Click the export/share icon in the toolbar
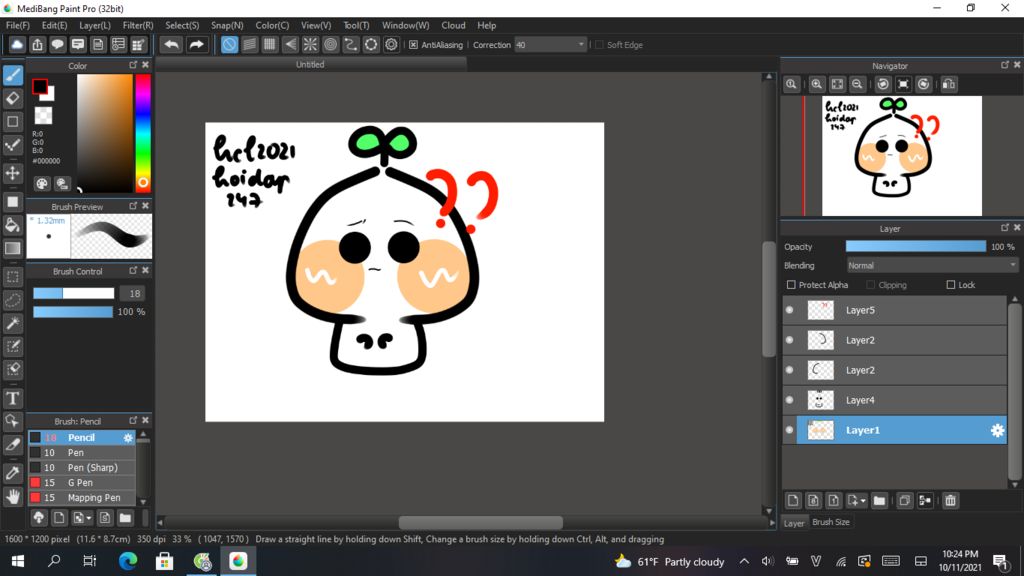 [37, 44]
